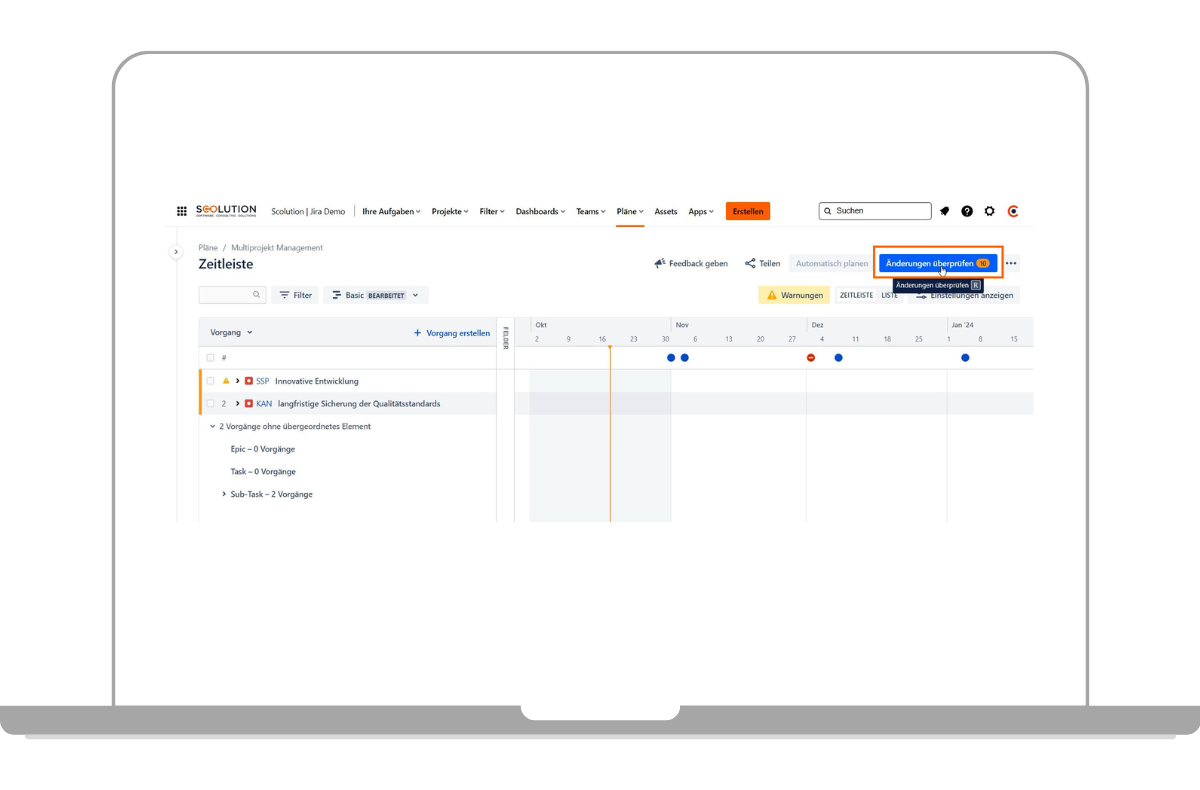Check the KAN row checkbox
This screenshot has height=790, width=1200.
pos(210,404)
